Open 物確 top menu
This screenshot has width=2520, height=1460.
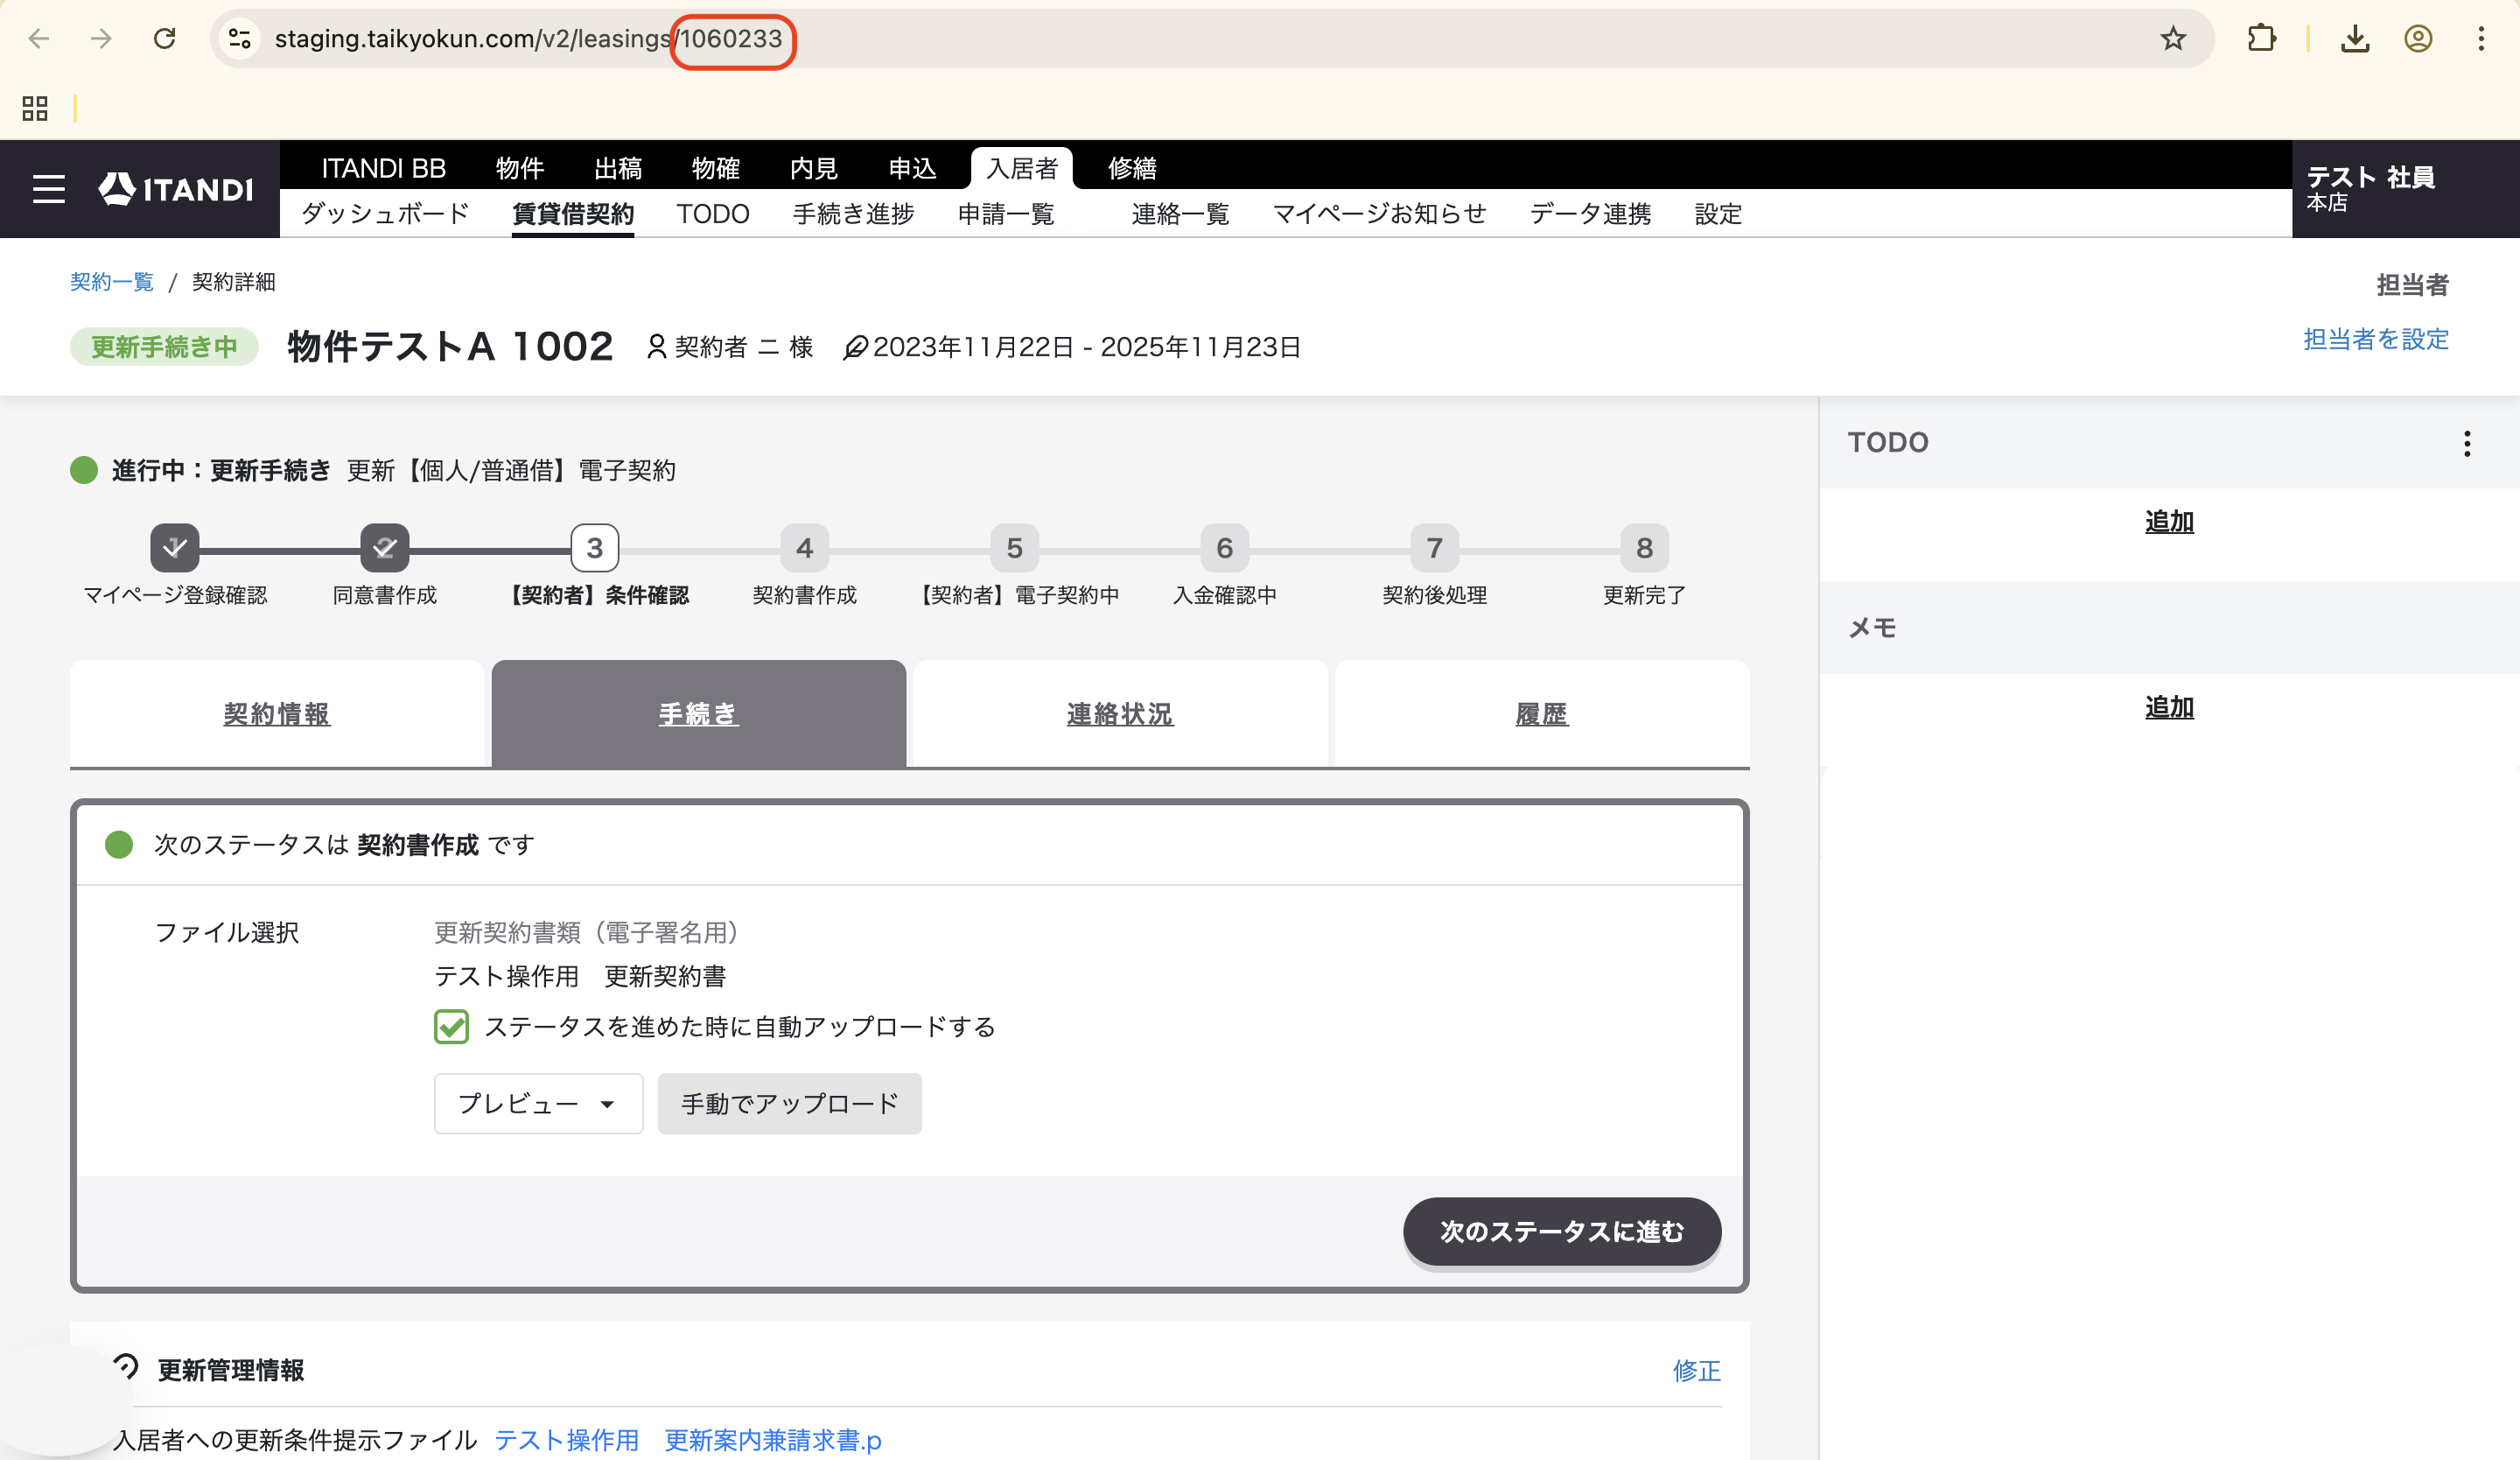point(716,168)
